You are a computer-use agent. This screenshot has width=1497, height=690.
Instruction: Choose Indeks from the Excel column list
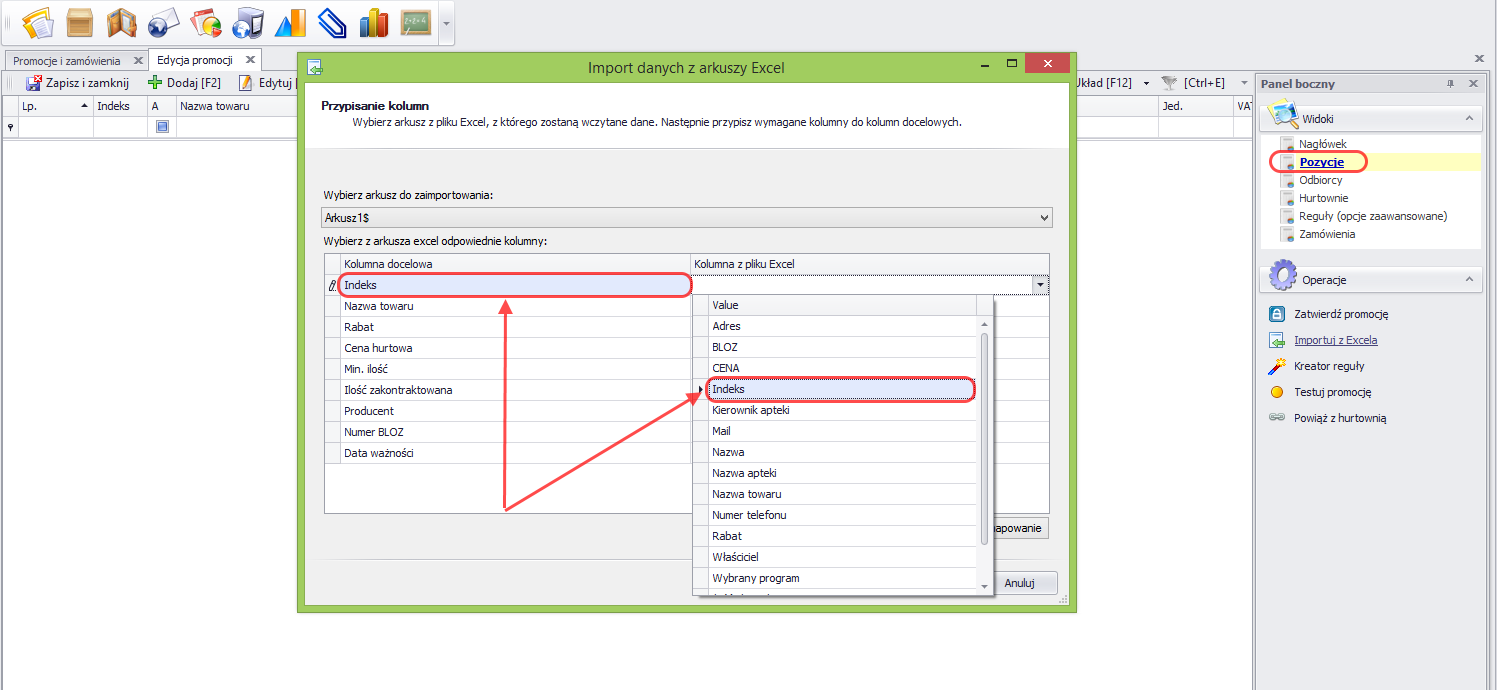point(839,389)
